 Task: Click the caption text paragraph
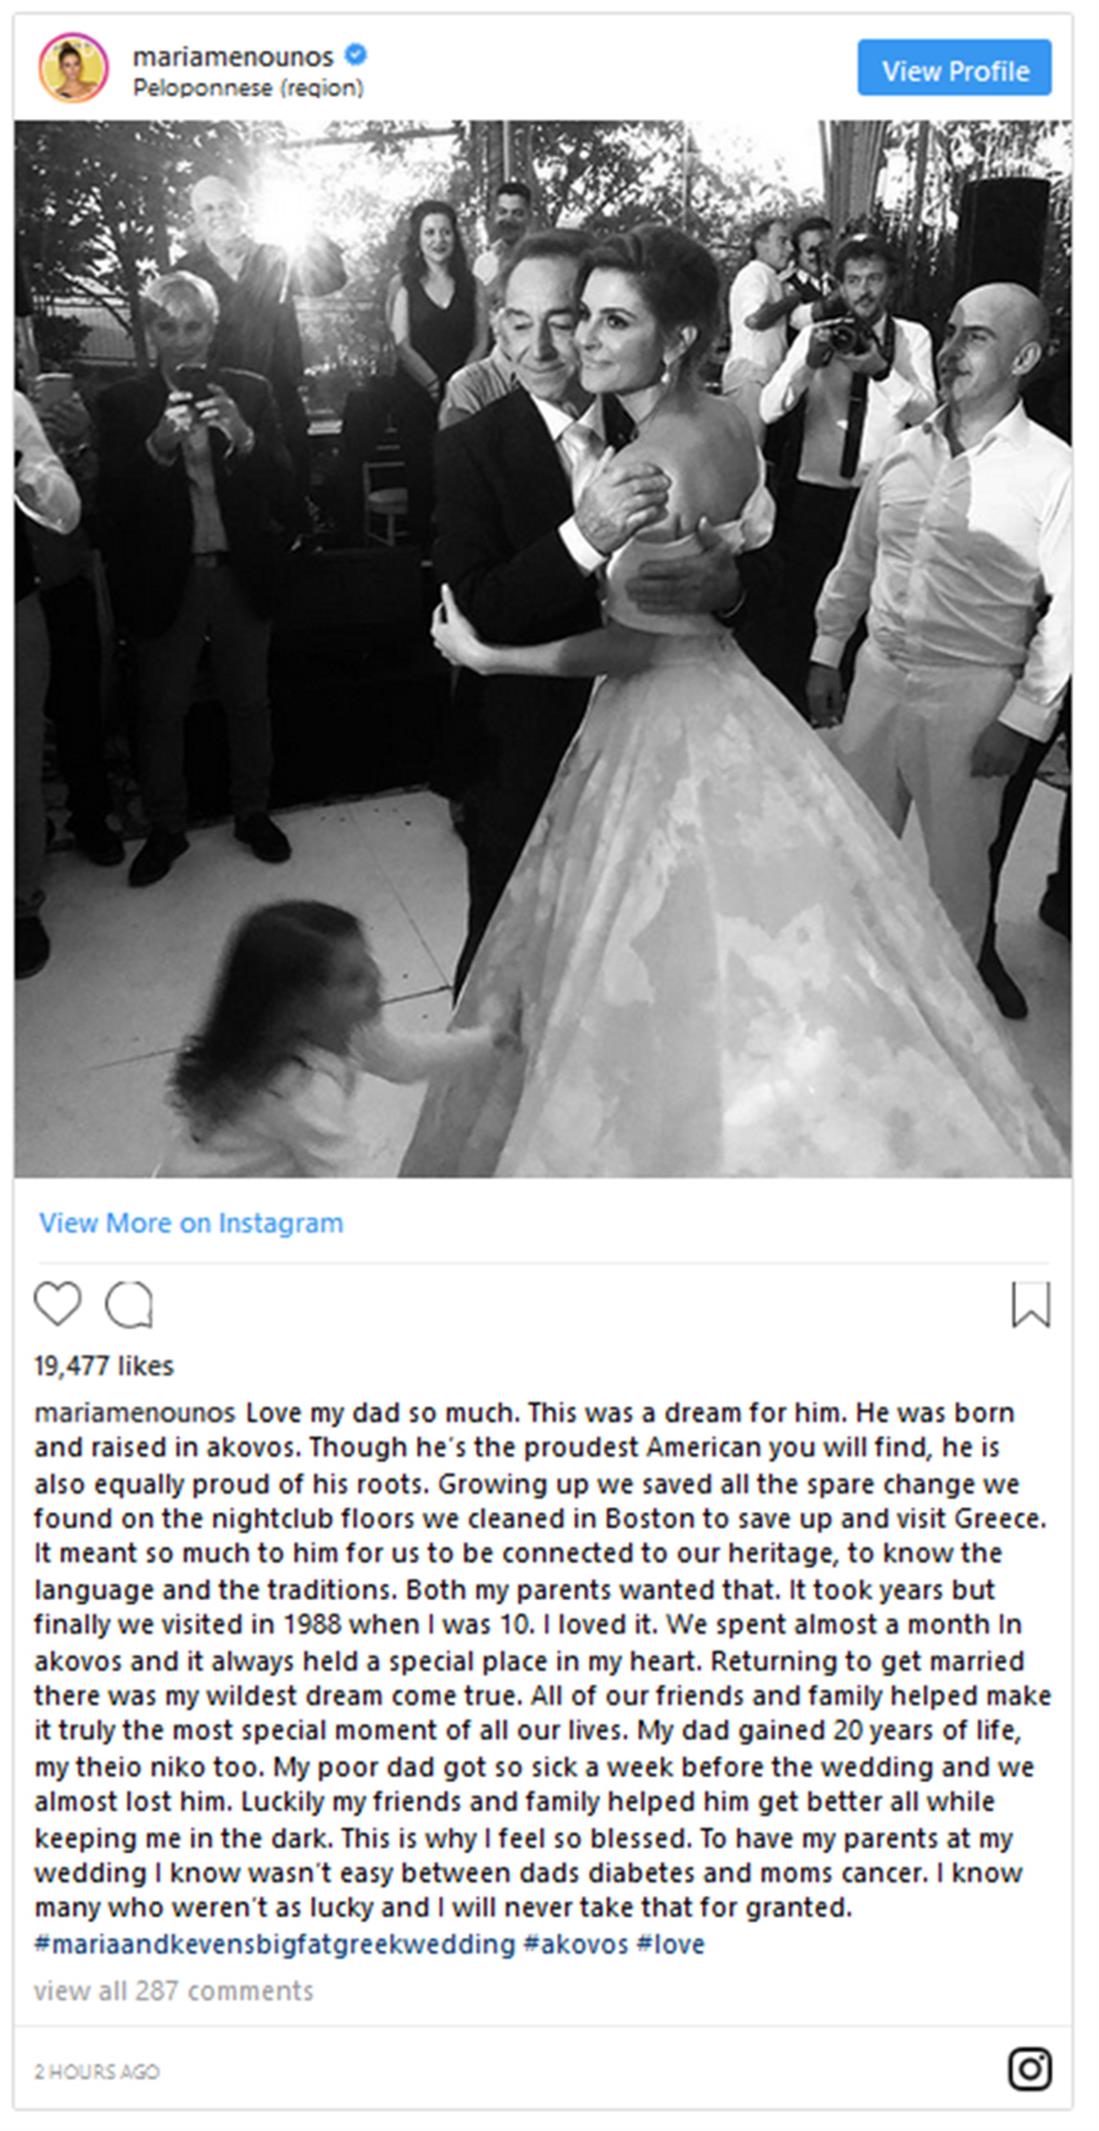543,1661
